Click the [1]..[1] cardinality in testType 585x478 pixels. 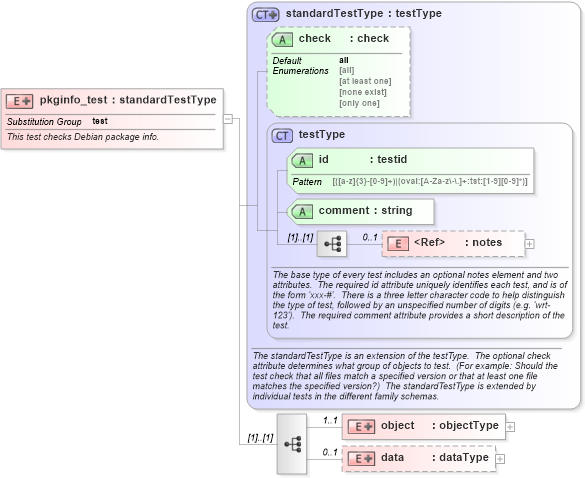(300, 237)
